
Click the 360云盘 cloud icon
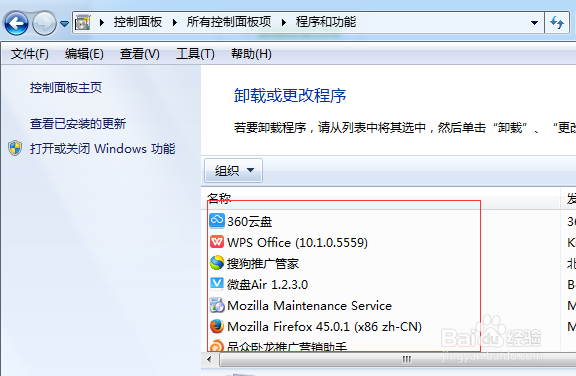tap(217, 221)
